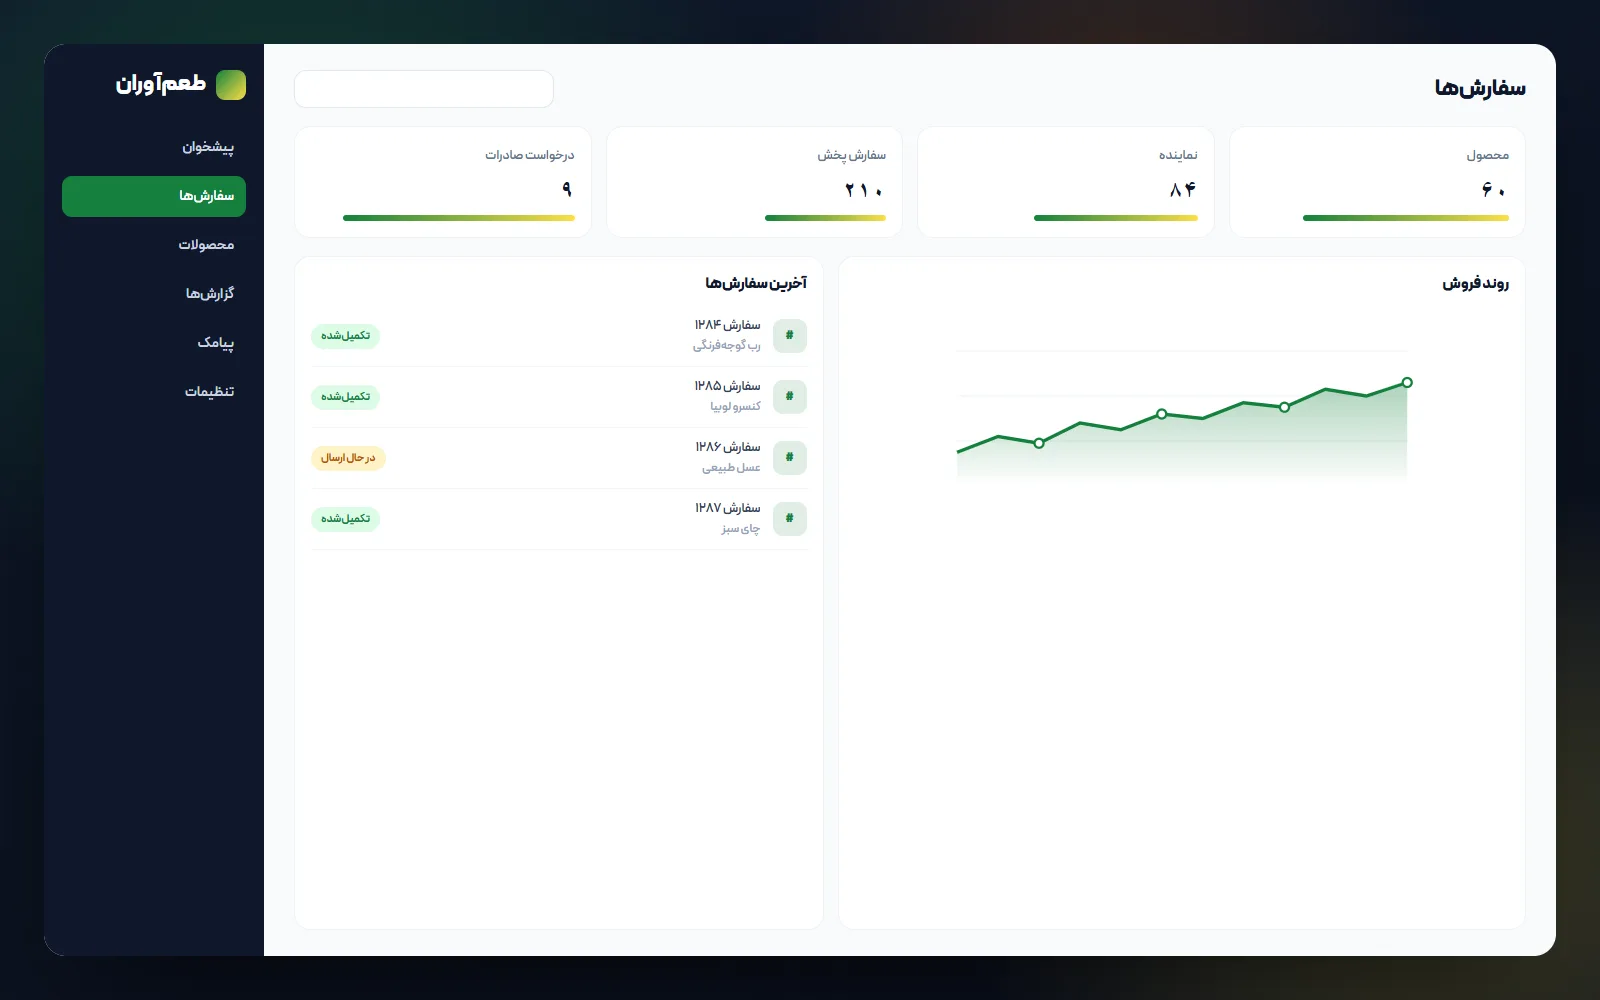The height and width of the screenshot is (1000, 1600).
Task: Open the order سفارش ۱۲۸۵ کنسرو لوبیا
Action: (x=559, y=397)
